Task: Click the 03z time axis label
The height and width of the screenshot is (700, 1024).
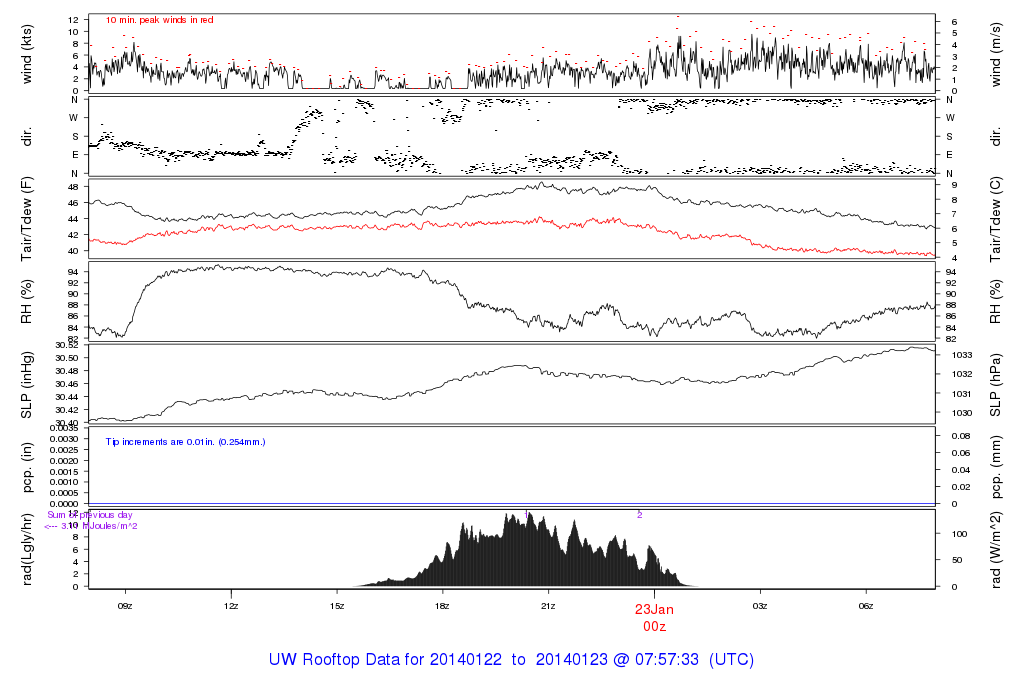Action: pos(760,605)
